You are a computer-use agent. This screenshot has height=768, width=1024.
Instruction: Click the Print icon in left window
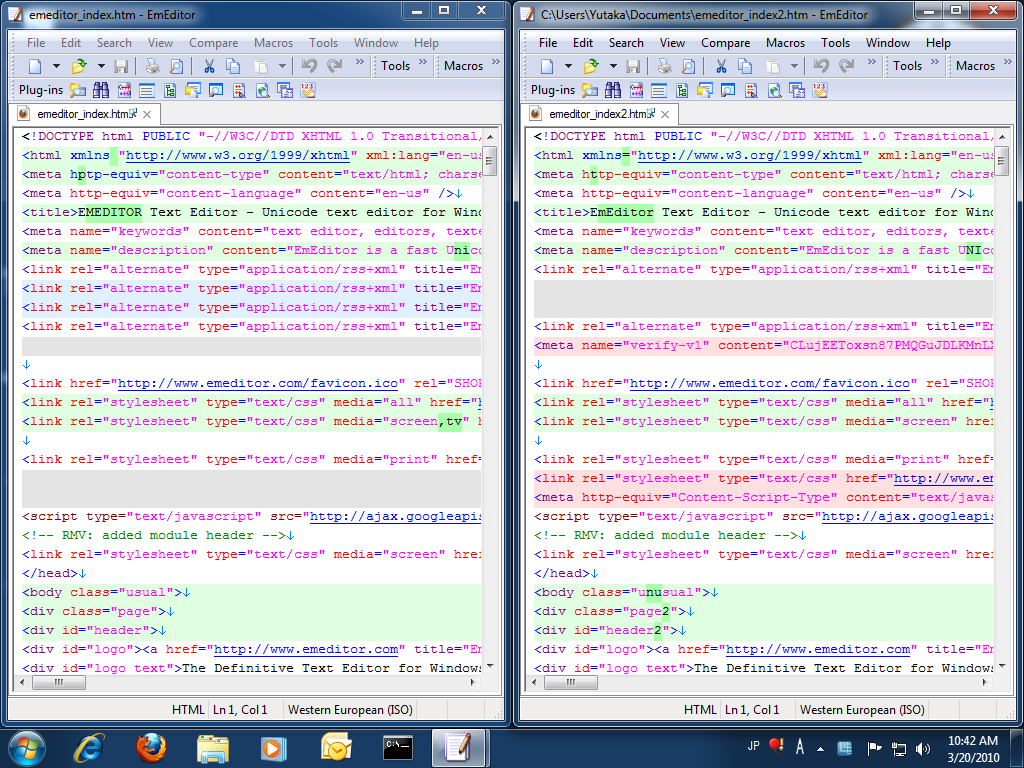152,66
